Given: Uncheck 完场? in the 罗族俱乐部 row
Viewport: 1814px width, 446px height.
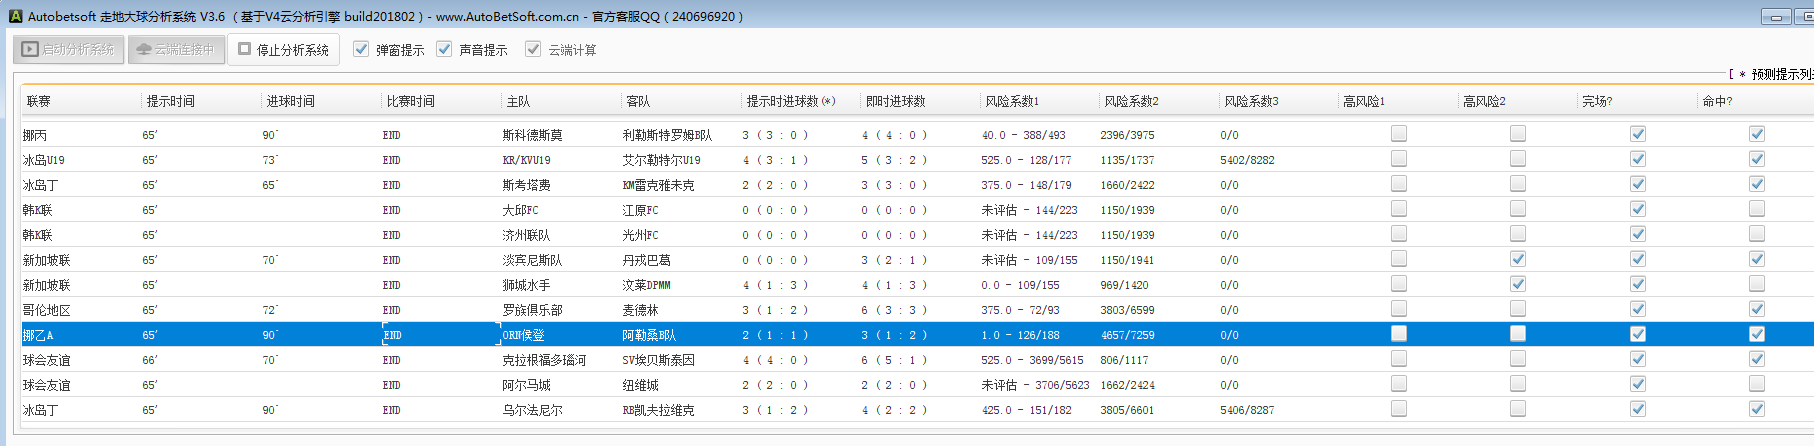Looking at the screenshot, I should pos(1637,309).
